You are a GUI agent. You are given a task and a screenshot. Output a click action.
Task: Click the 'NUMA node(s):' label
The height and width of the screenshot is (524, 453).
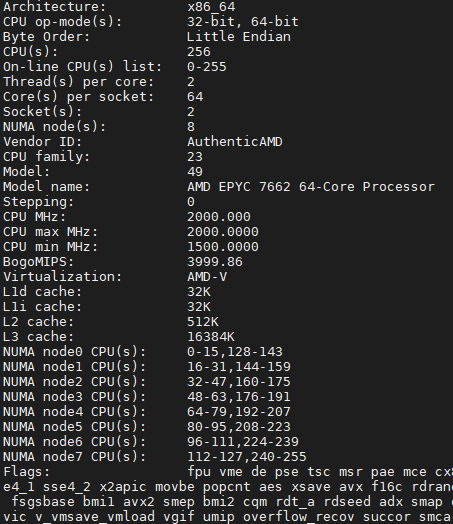click(54, 127)
